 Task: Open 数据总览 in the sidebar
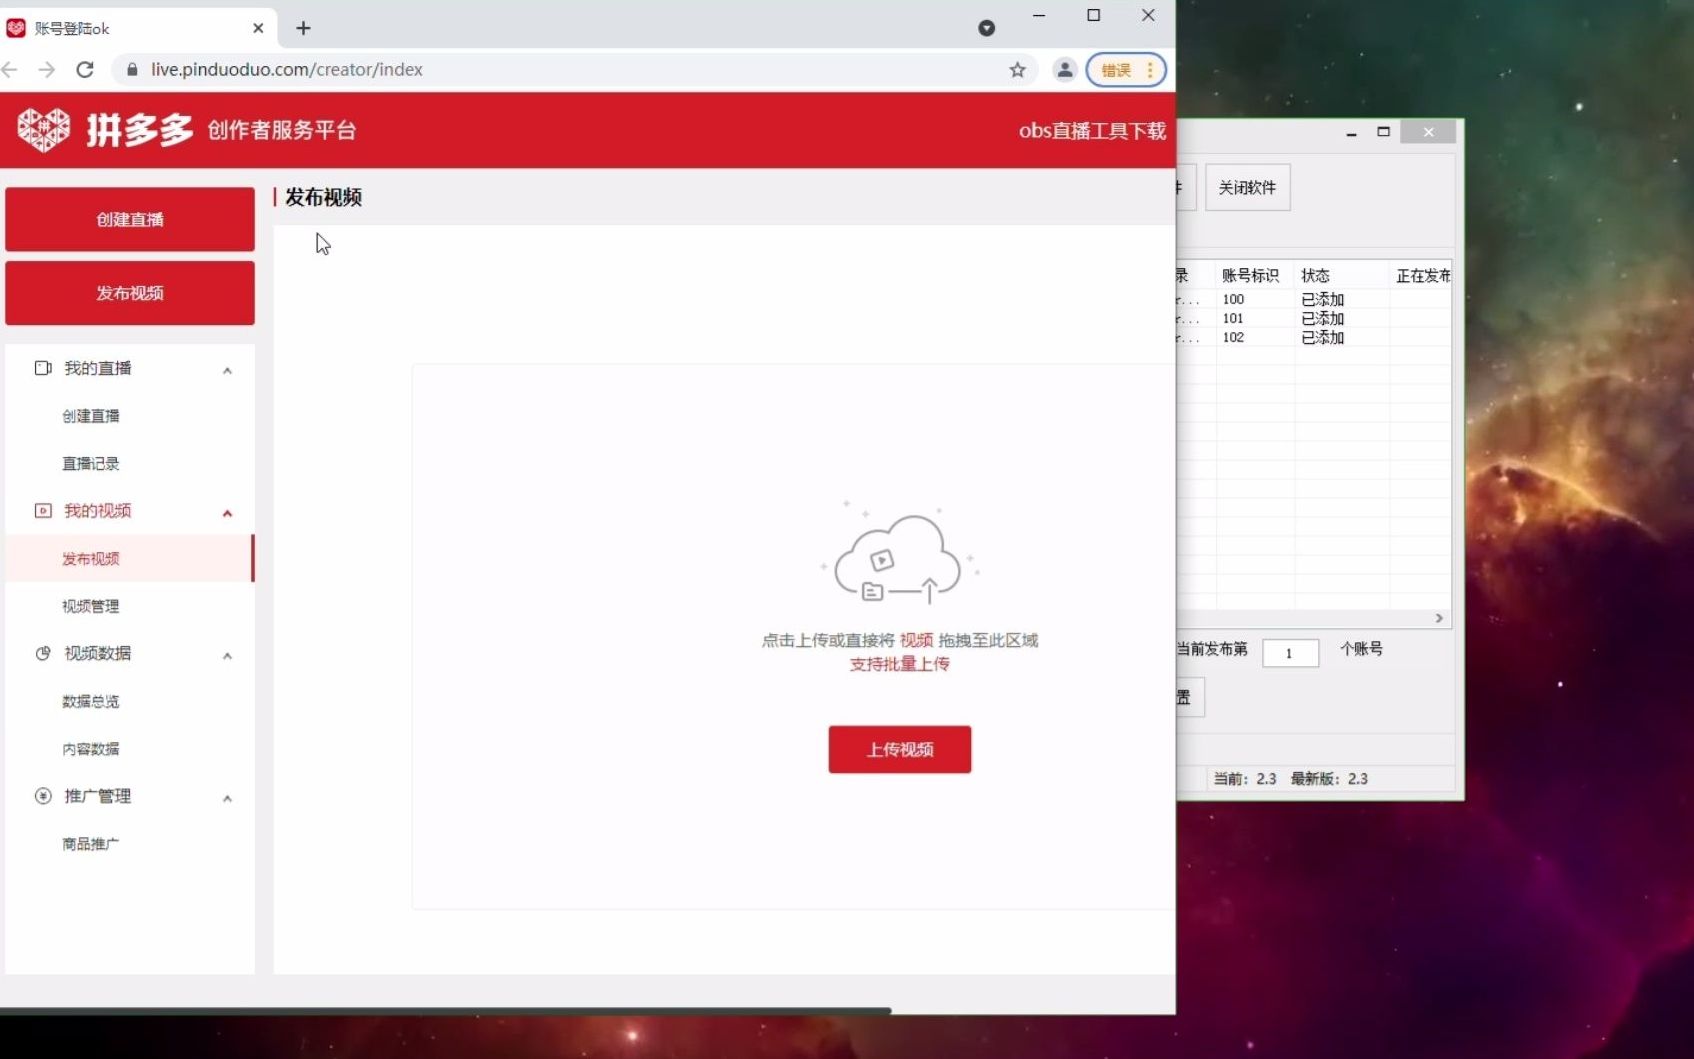click(x=91, y=701)
